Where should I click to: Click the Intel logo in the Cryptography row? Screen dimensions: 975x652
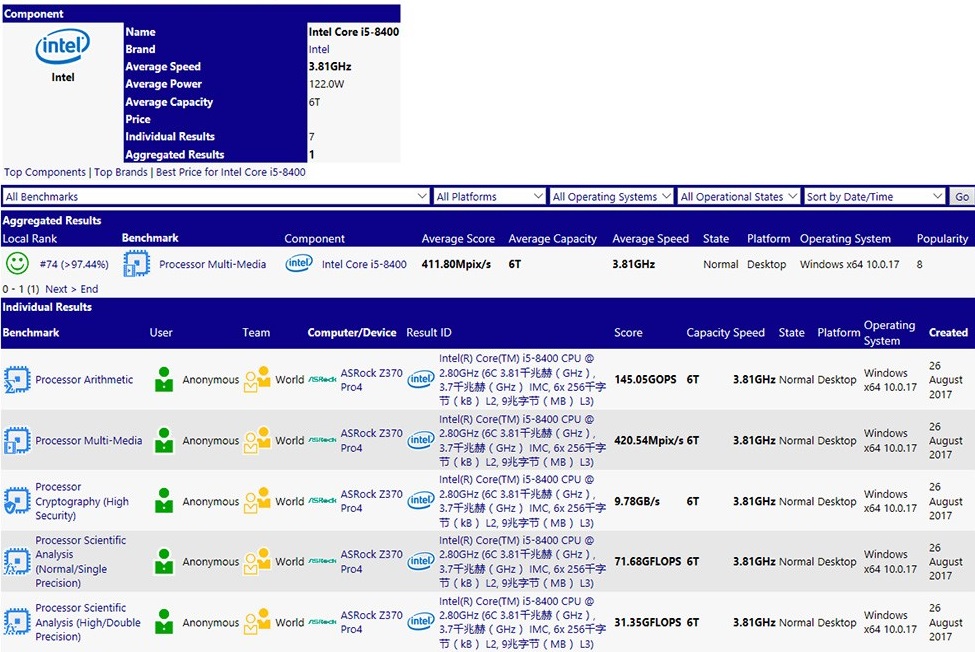tap(421, 500)
